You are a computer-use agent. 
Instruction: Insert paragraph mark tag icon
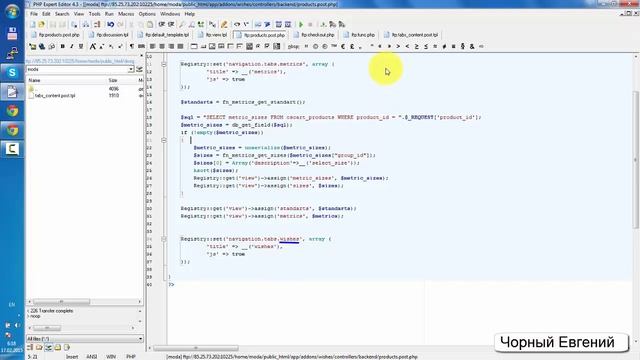(x=131, y=47)
